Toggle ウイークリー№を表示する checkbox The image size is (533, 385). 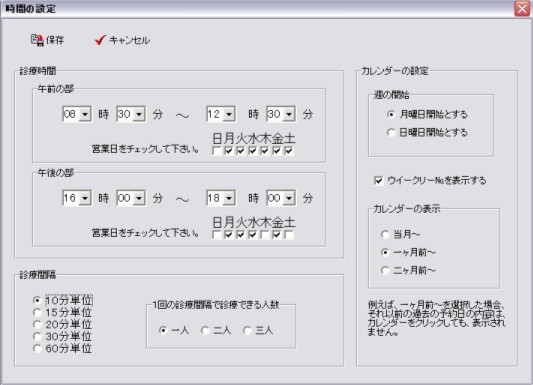tap(378, 180)
